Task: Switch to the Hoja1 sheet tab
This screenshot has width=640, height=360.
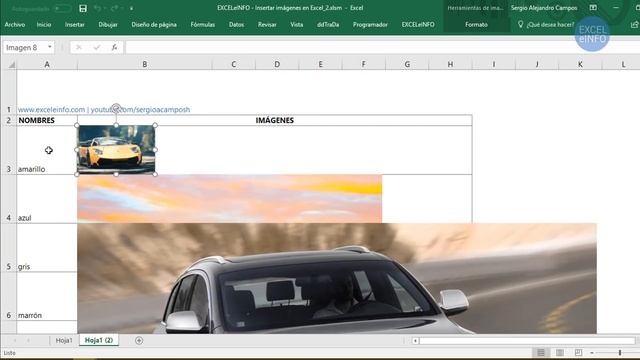Action: pos(64,340)
